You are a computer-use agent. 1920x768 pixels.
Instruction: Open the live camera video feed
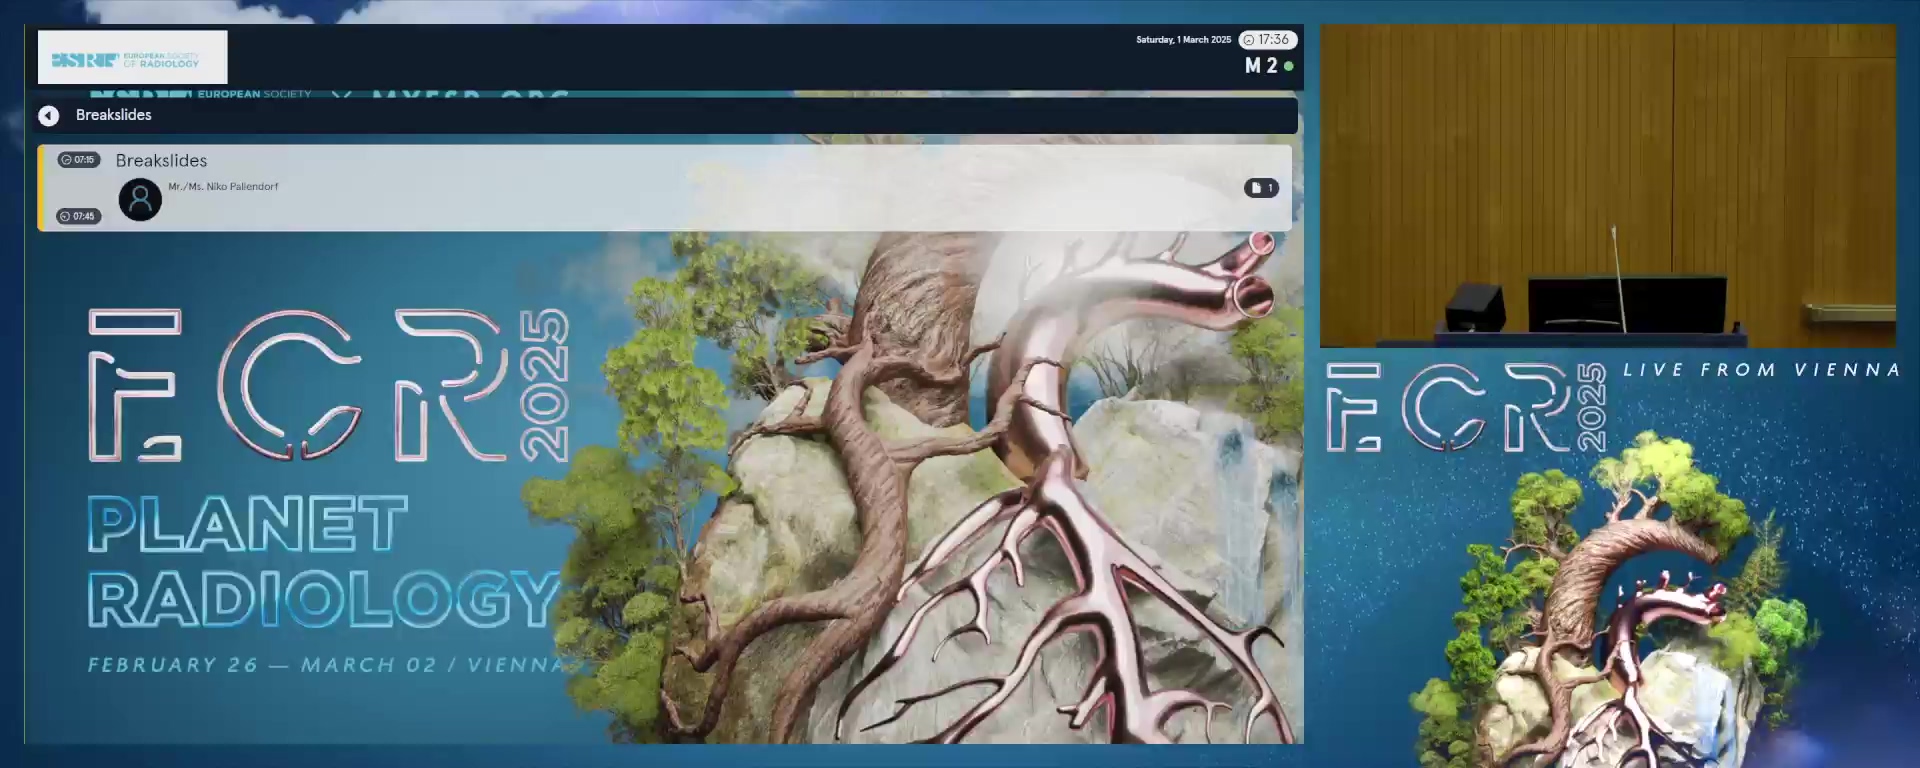[x=1608, y=186]
